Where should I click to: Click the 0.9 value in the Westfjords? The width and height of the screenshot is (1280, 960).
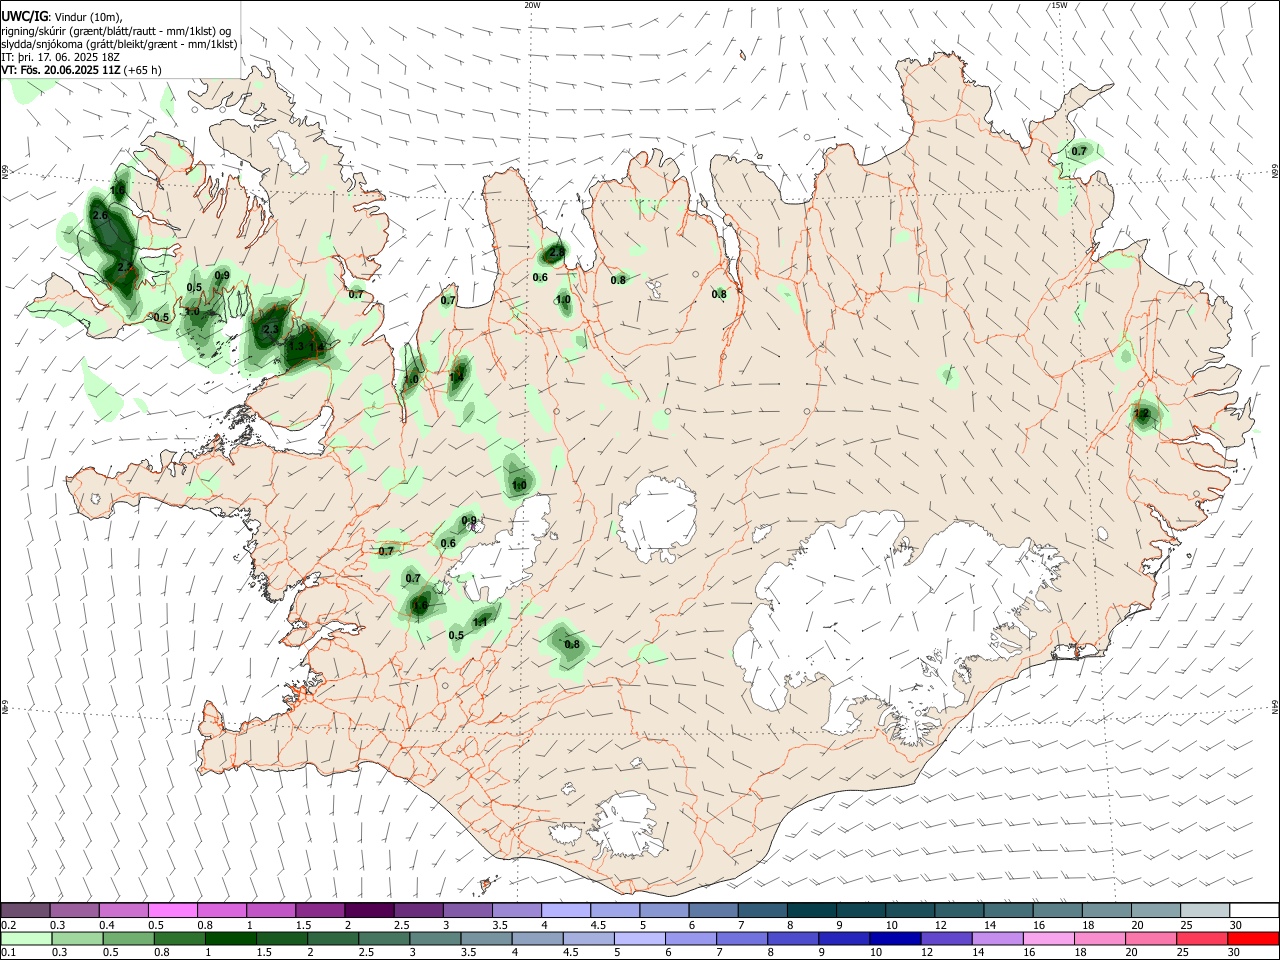[222, 275]
